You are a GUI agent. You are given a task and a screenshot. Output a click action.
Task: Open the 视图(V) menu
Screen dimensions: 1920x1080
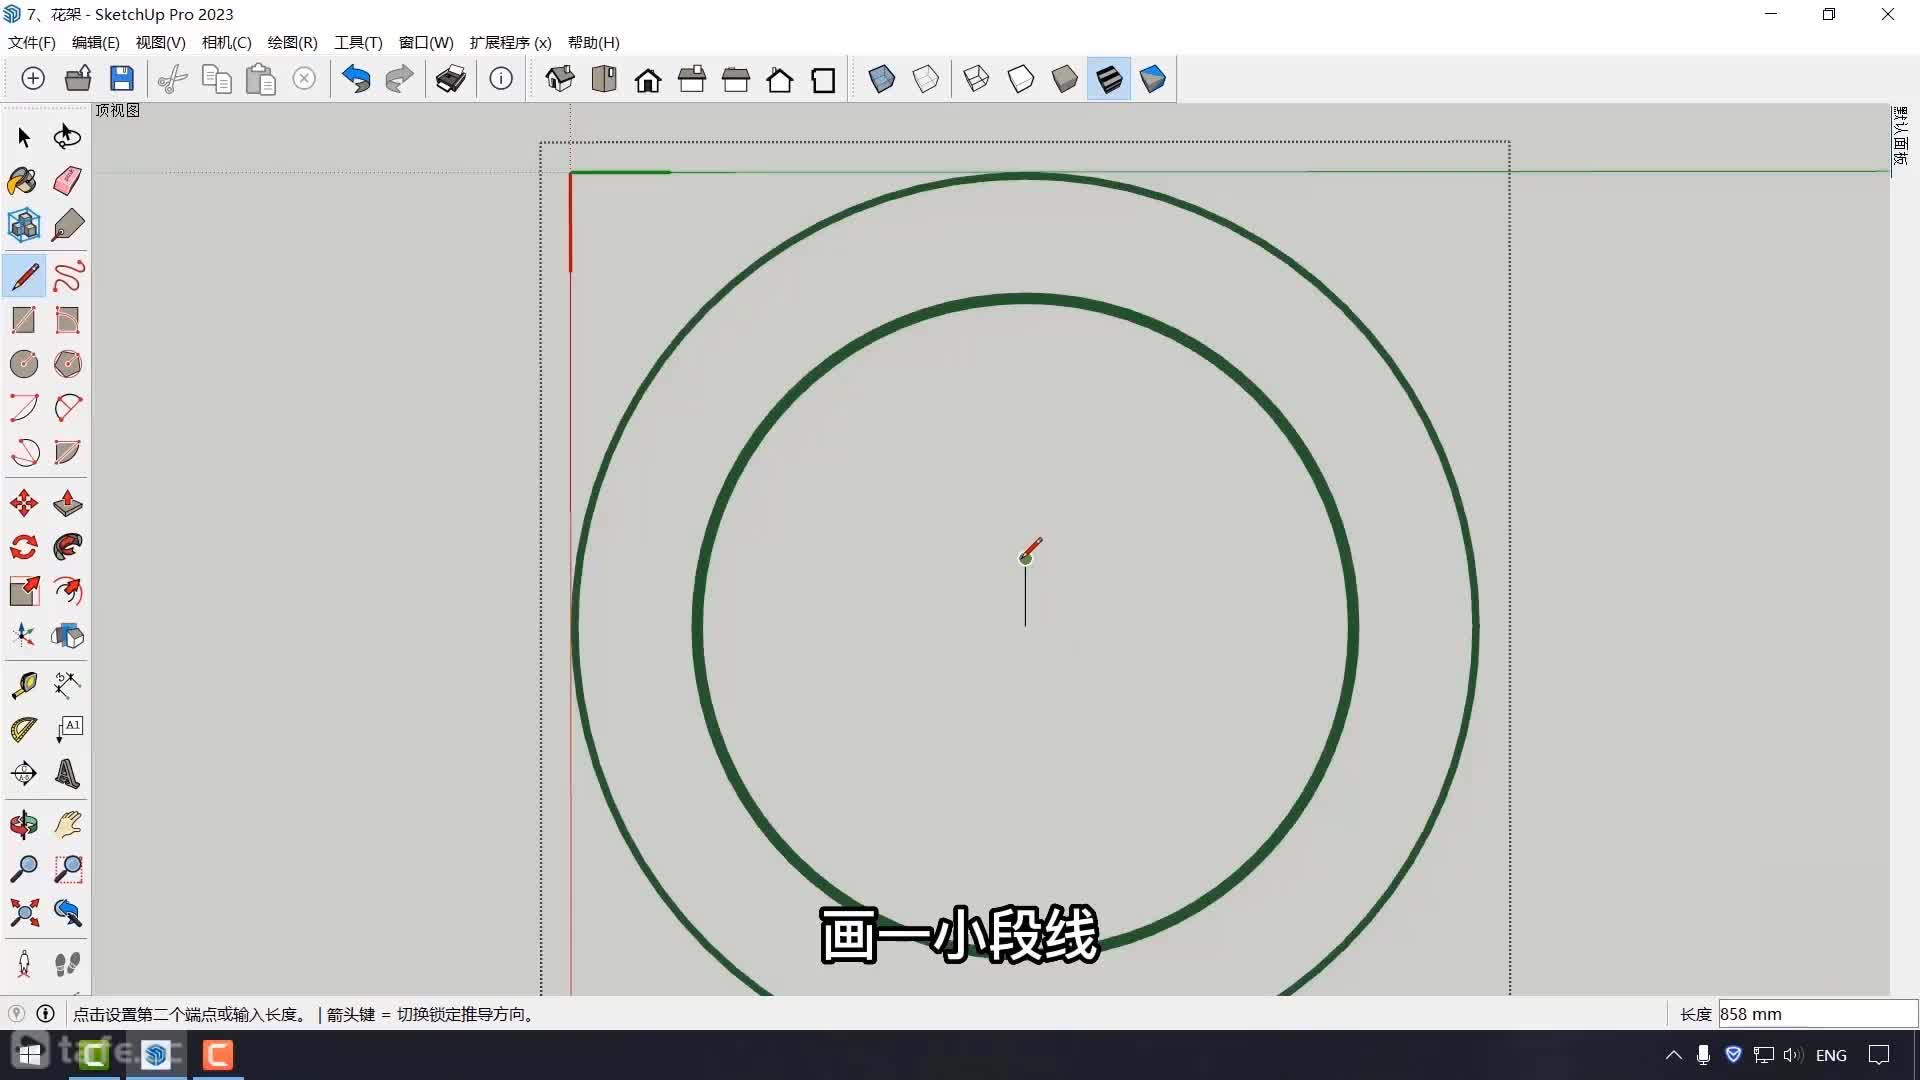tap(161, 43)
